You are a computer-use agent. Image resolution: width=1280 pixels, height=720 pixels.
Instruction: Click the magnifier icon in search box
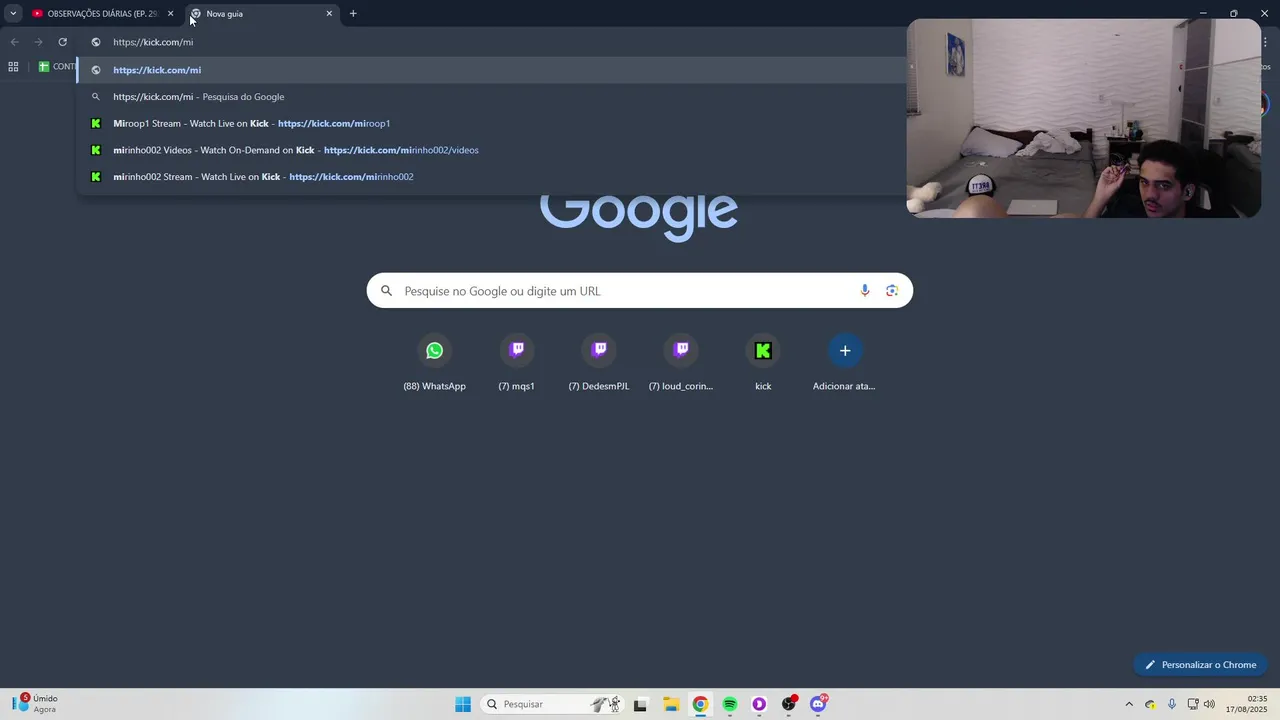(x=386, y=291)
